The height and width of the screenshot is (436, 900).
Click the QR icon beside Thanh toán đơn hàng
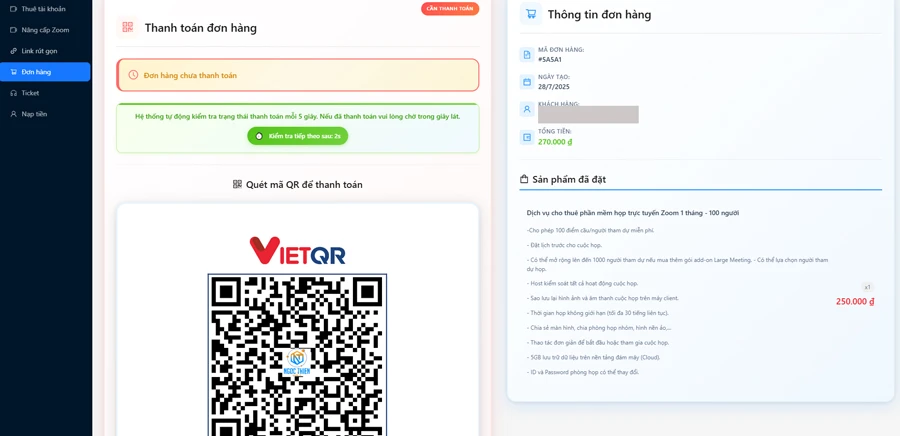127,27
